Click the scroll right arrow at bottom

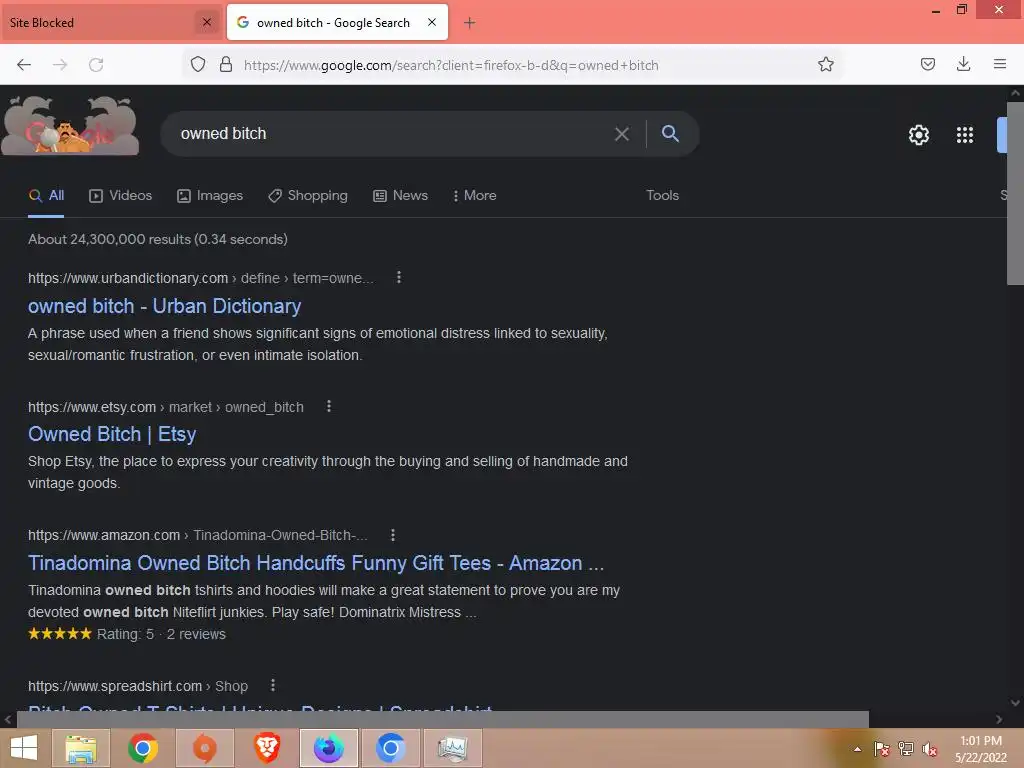999,719
